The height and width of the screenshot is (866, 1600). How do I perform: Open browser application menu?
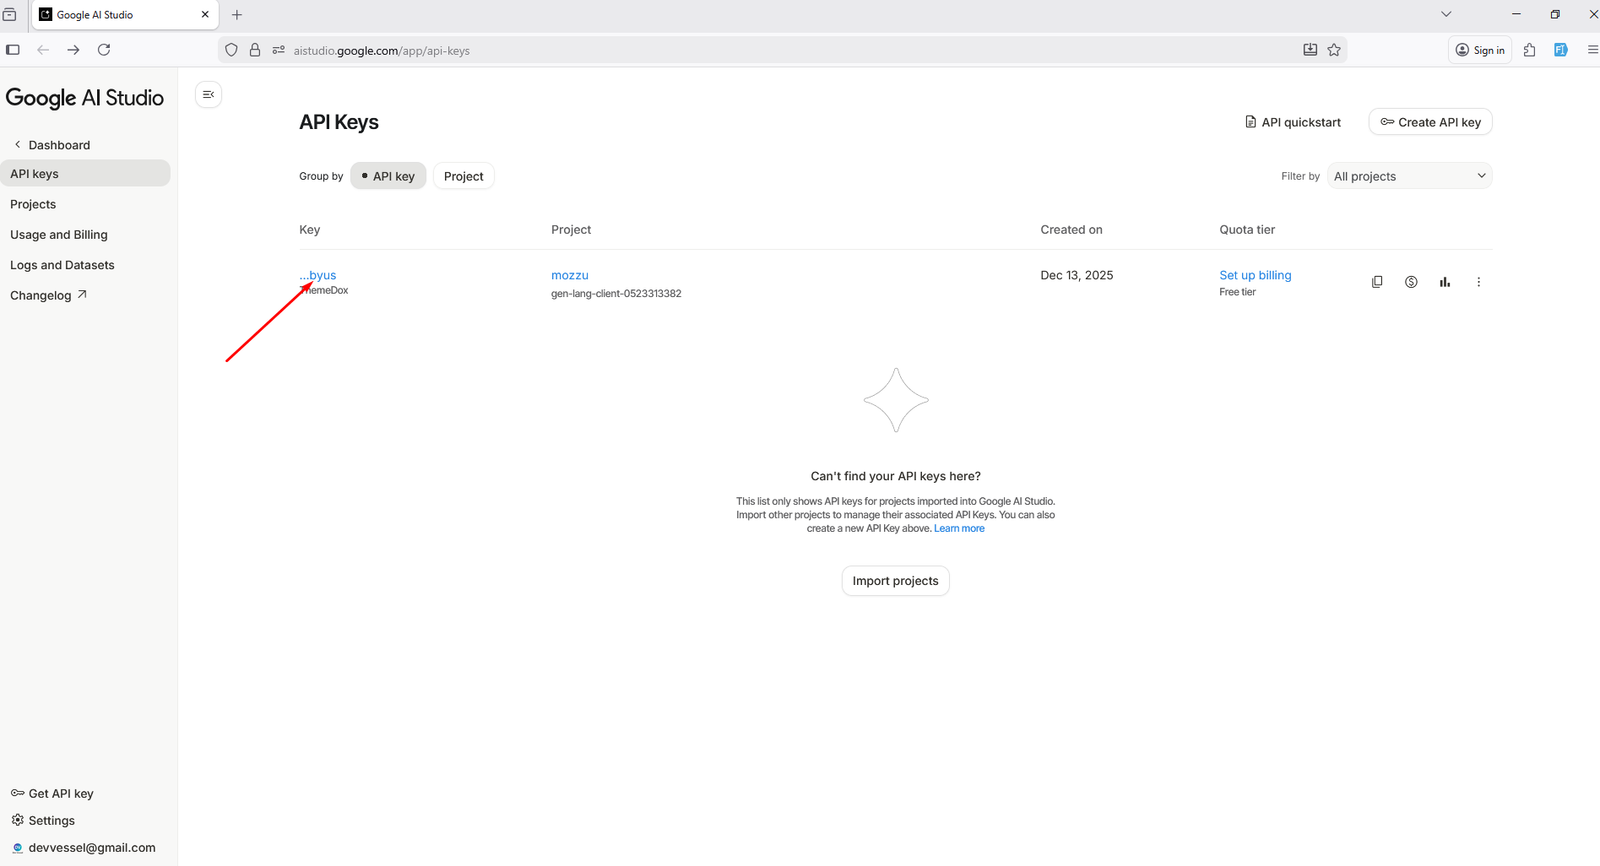[x=1592, y=50]
